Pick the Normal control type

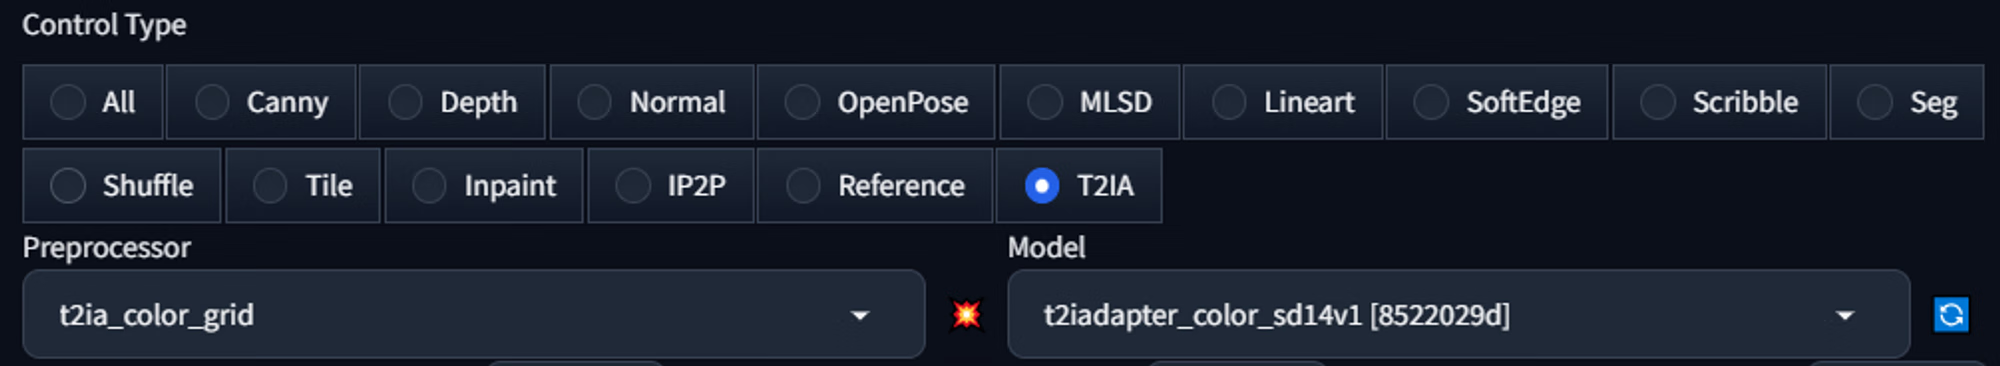click(651, 102)
